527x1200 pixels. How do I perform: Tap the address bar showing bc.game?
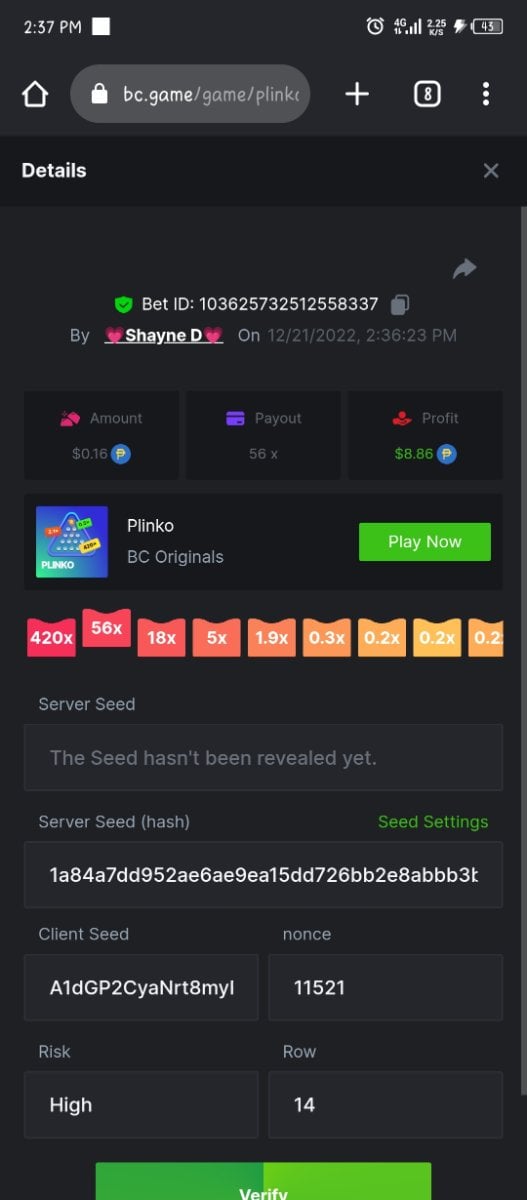(190, 94)
